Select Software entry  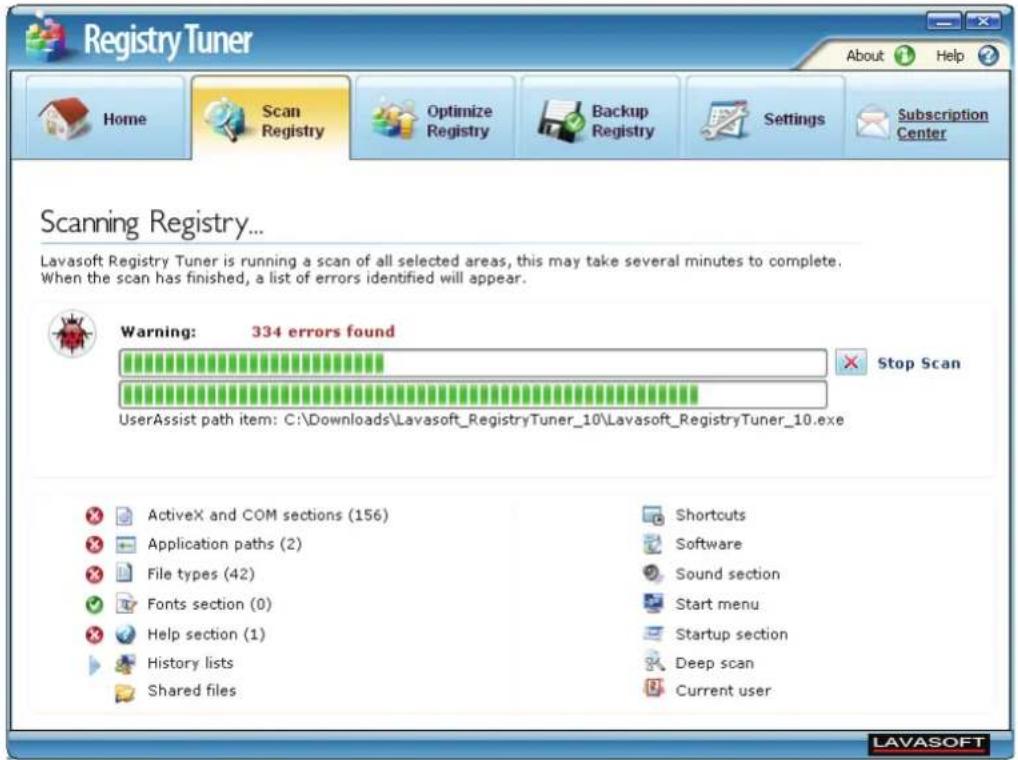point(708,544)
